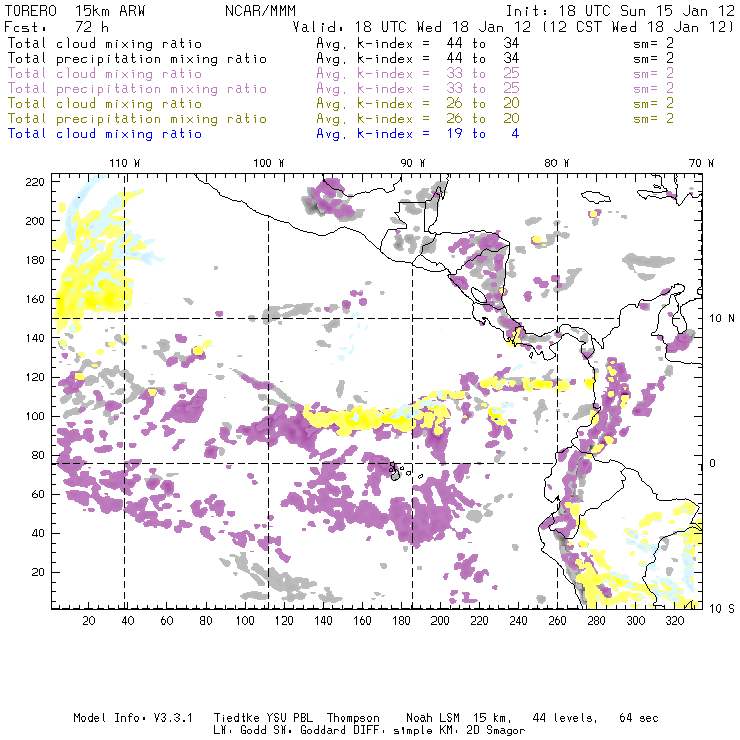Click the purple 'Total precipitation mixing ratio' legend row
Image resolution: width=740 pixels, height=740 pixels.
coord(137,89)
